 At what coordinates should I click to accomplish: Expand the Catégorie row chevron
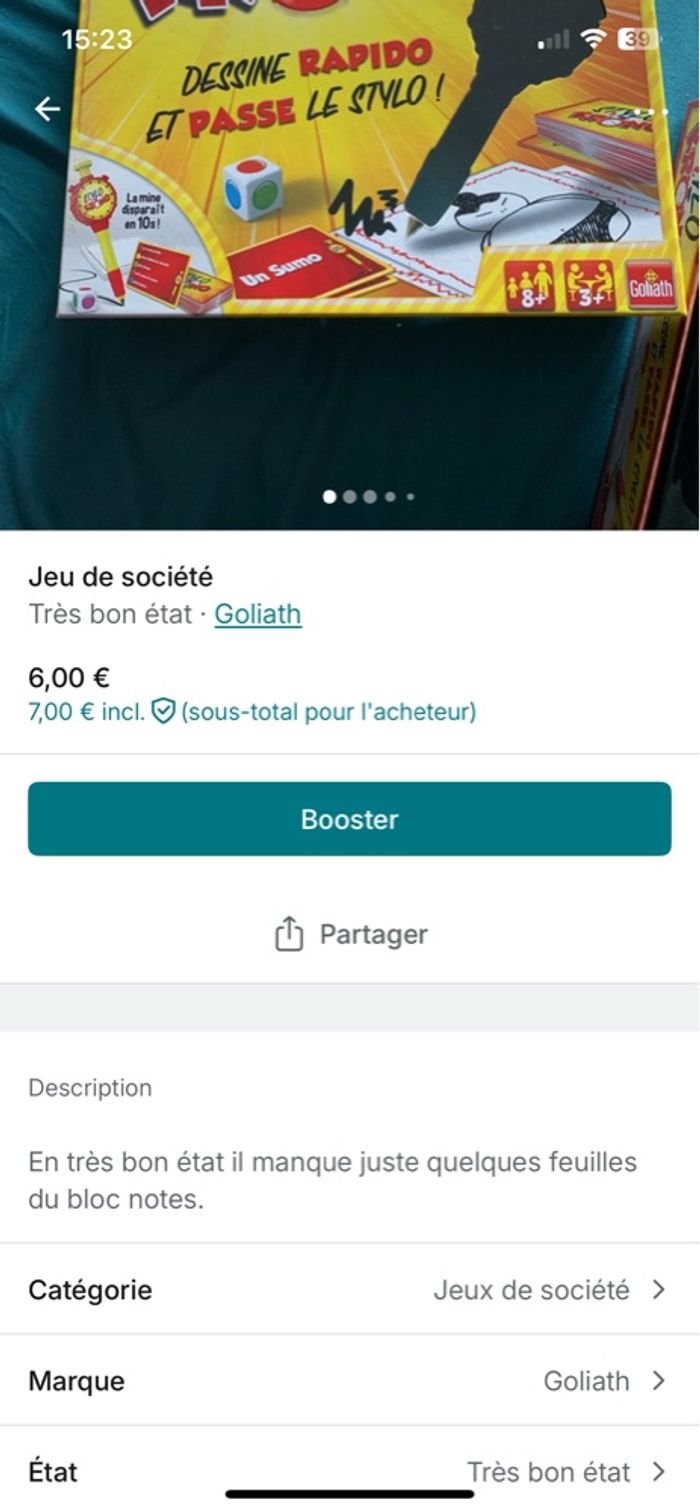(x=658, y=1290)
